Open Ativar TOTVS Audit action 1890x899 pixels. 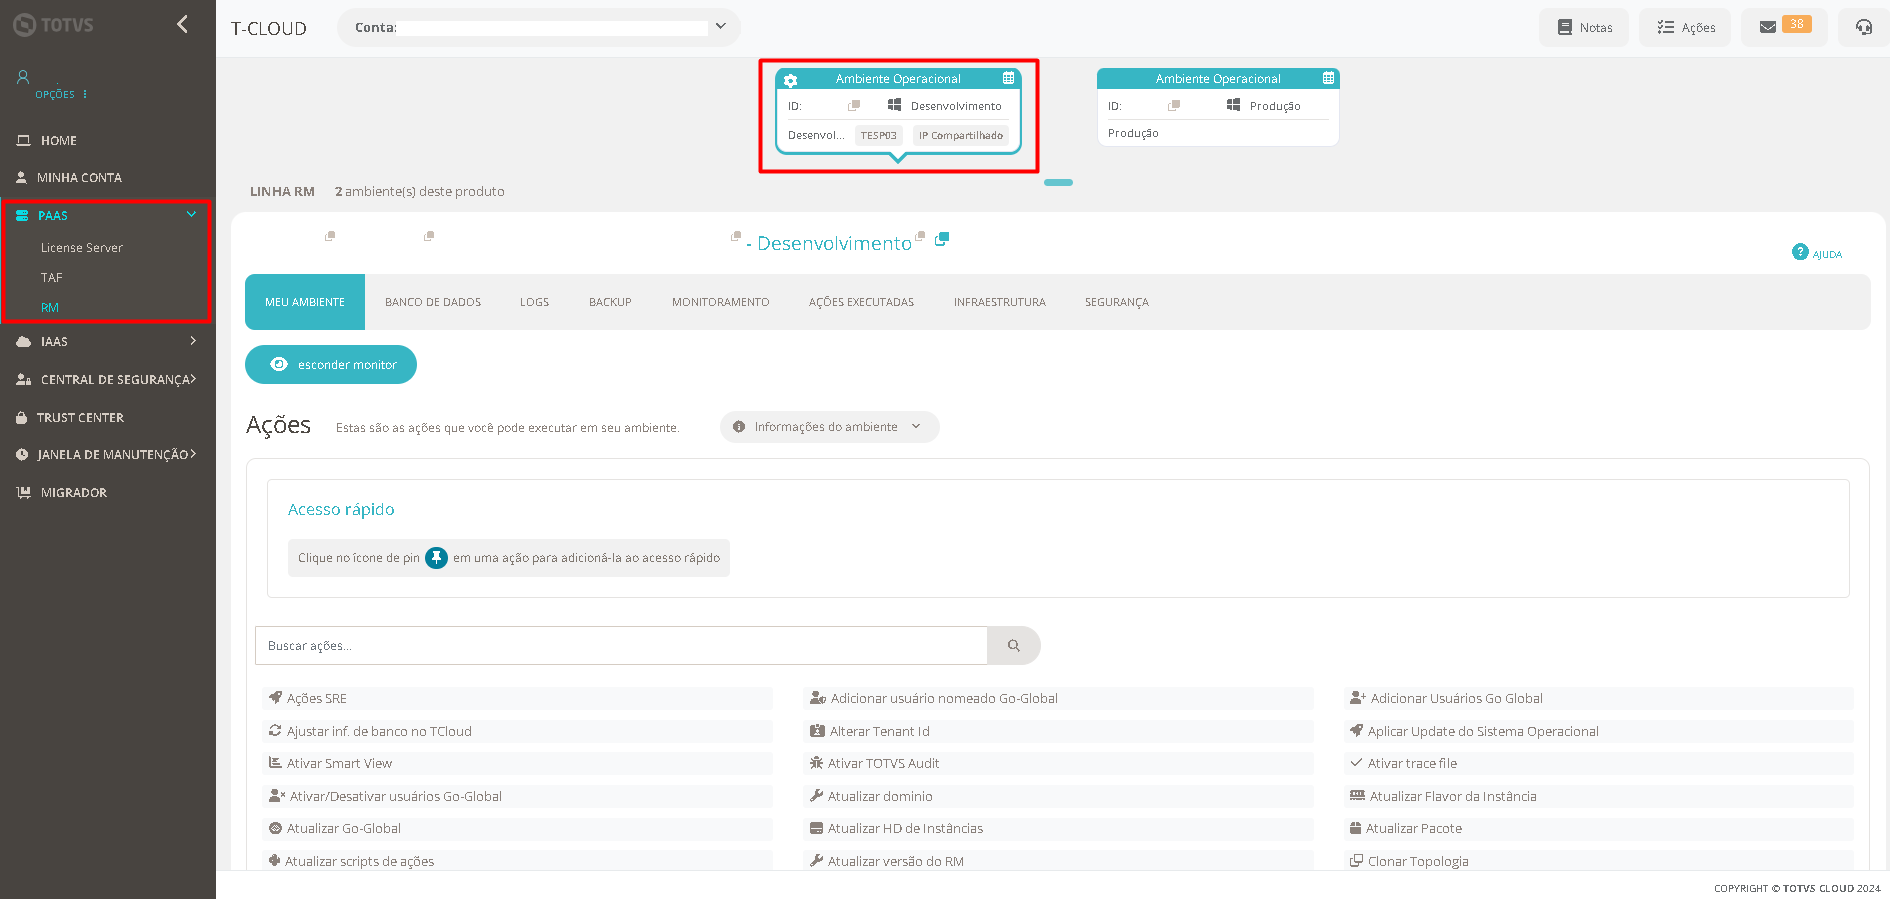tap(1058, 764)
